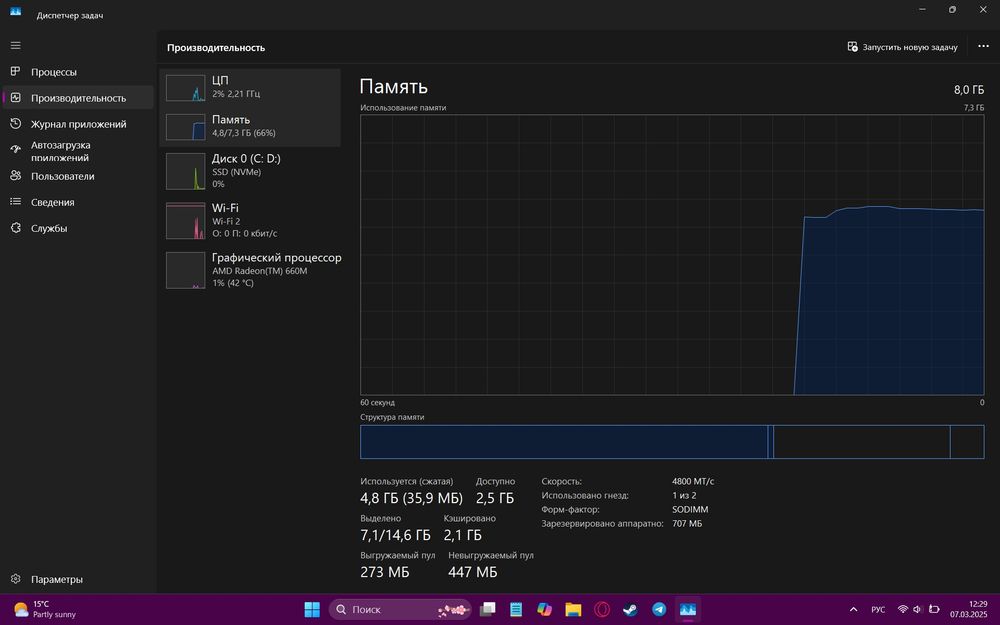Click the memory usage graph
The width and height of the screenshot is (1000, 625).
coord(672,255)
